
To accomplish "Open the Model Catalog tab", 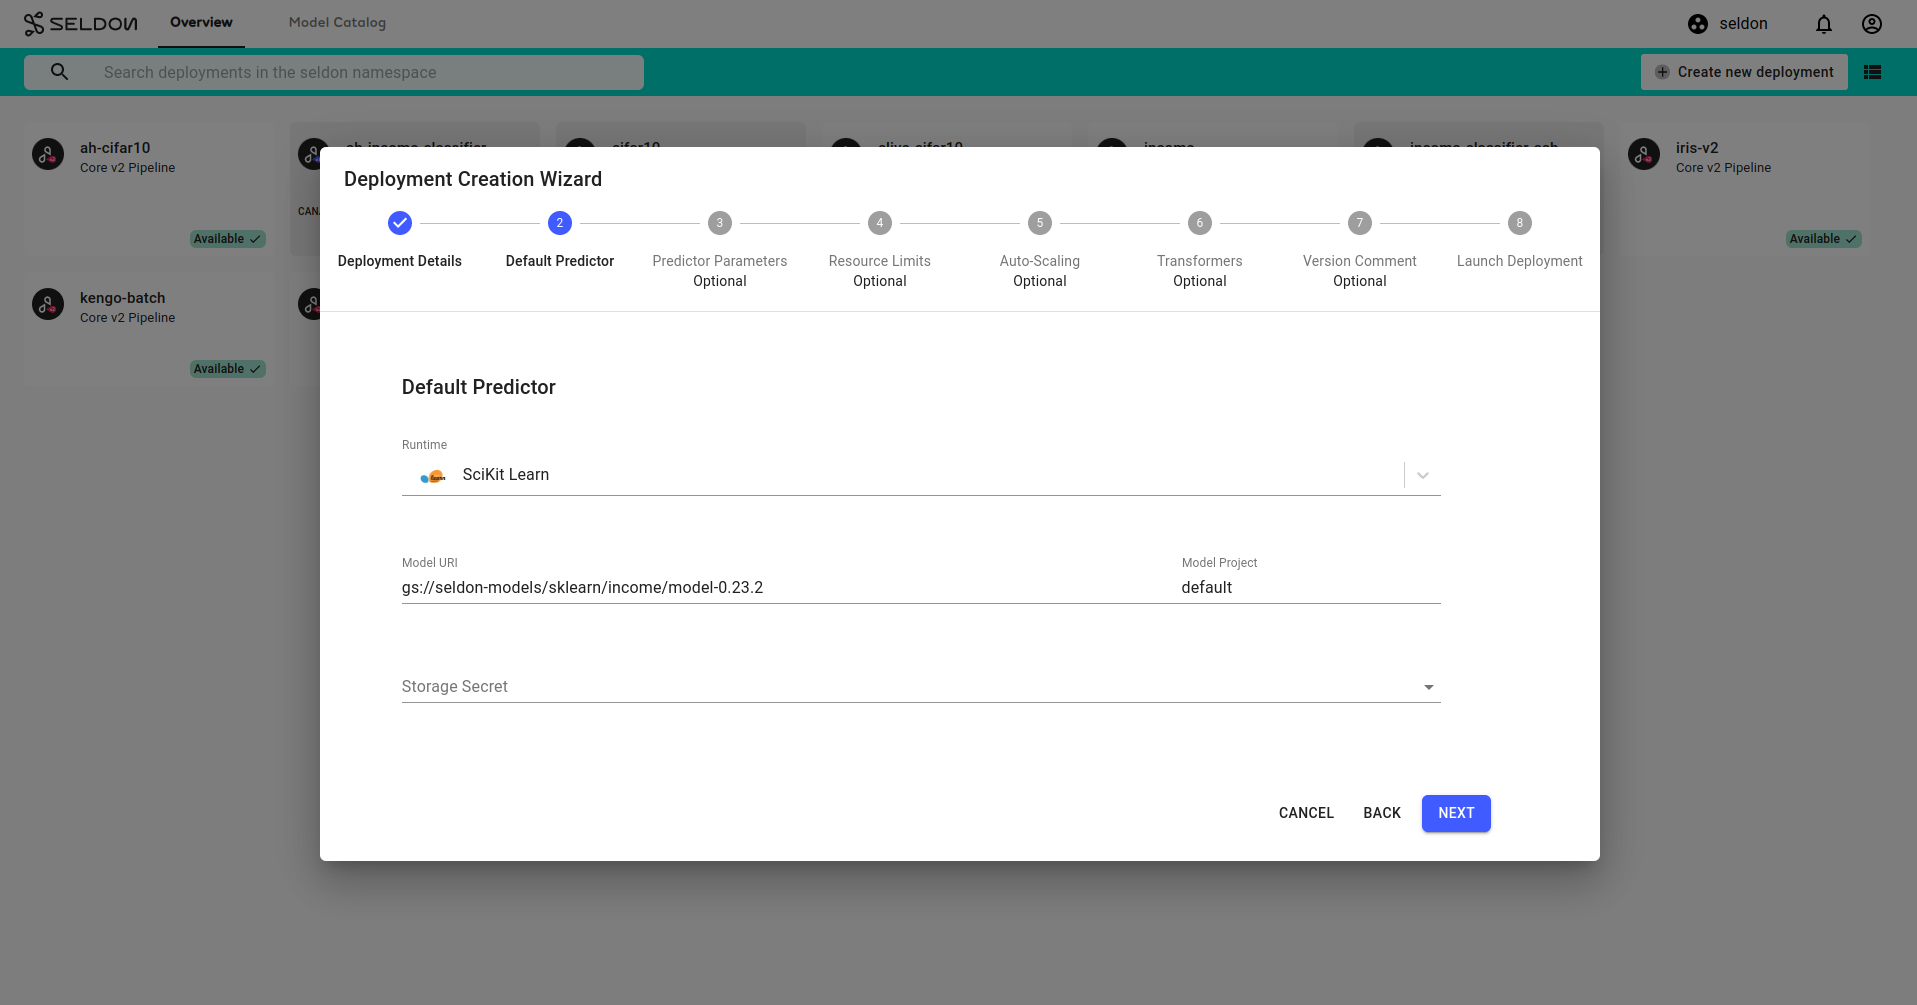I will click(x=337, y=22).
